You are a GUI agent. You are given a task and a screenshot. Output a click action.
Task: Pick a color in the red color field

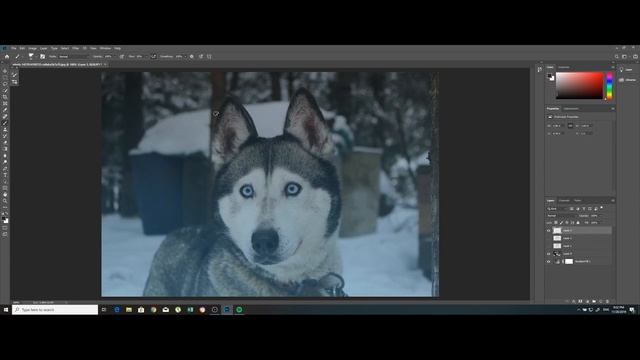coord(580,85)
